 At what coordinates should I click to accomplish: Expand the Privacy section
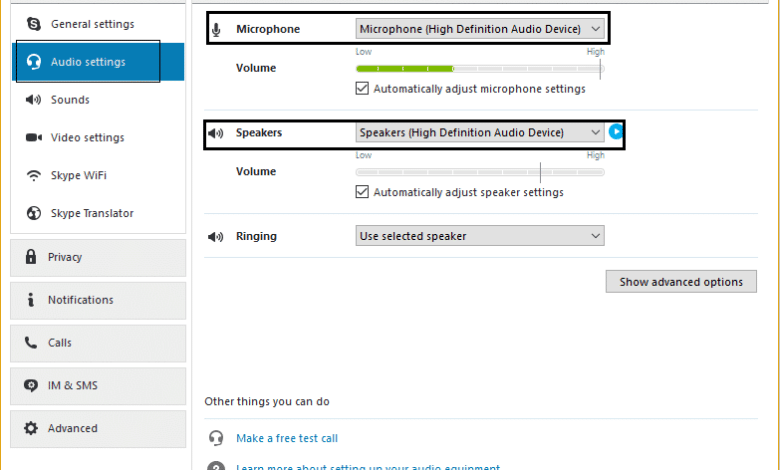pyautogui.click(x=98, y=258)
